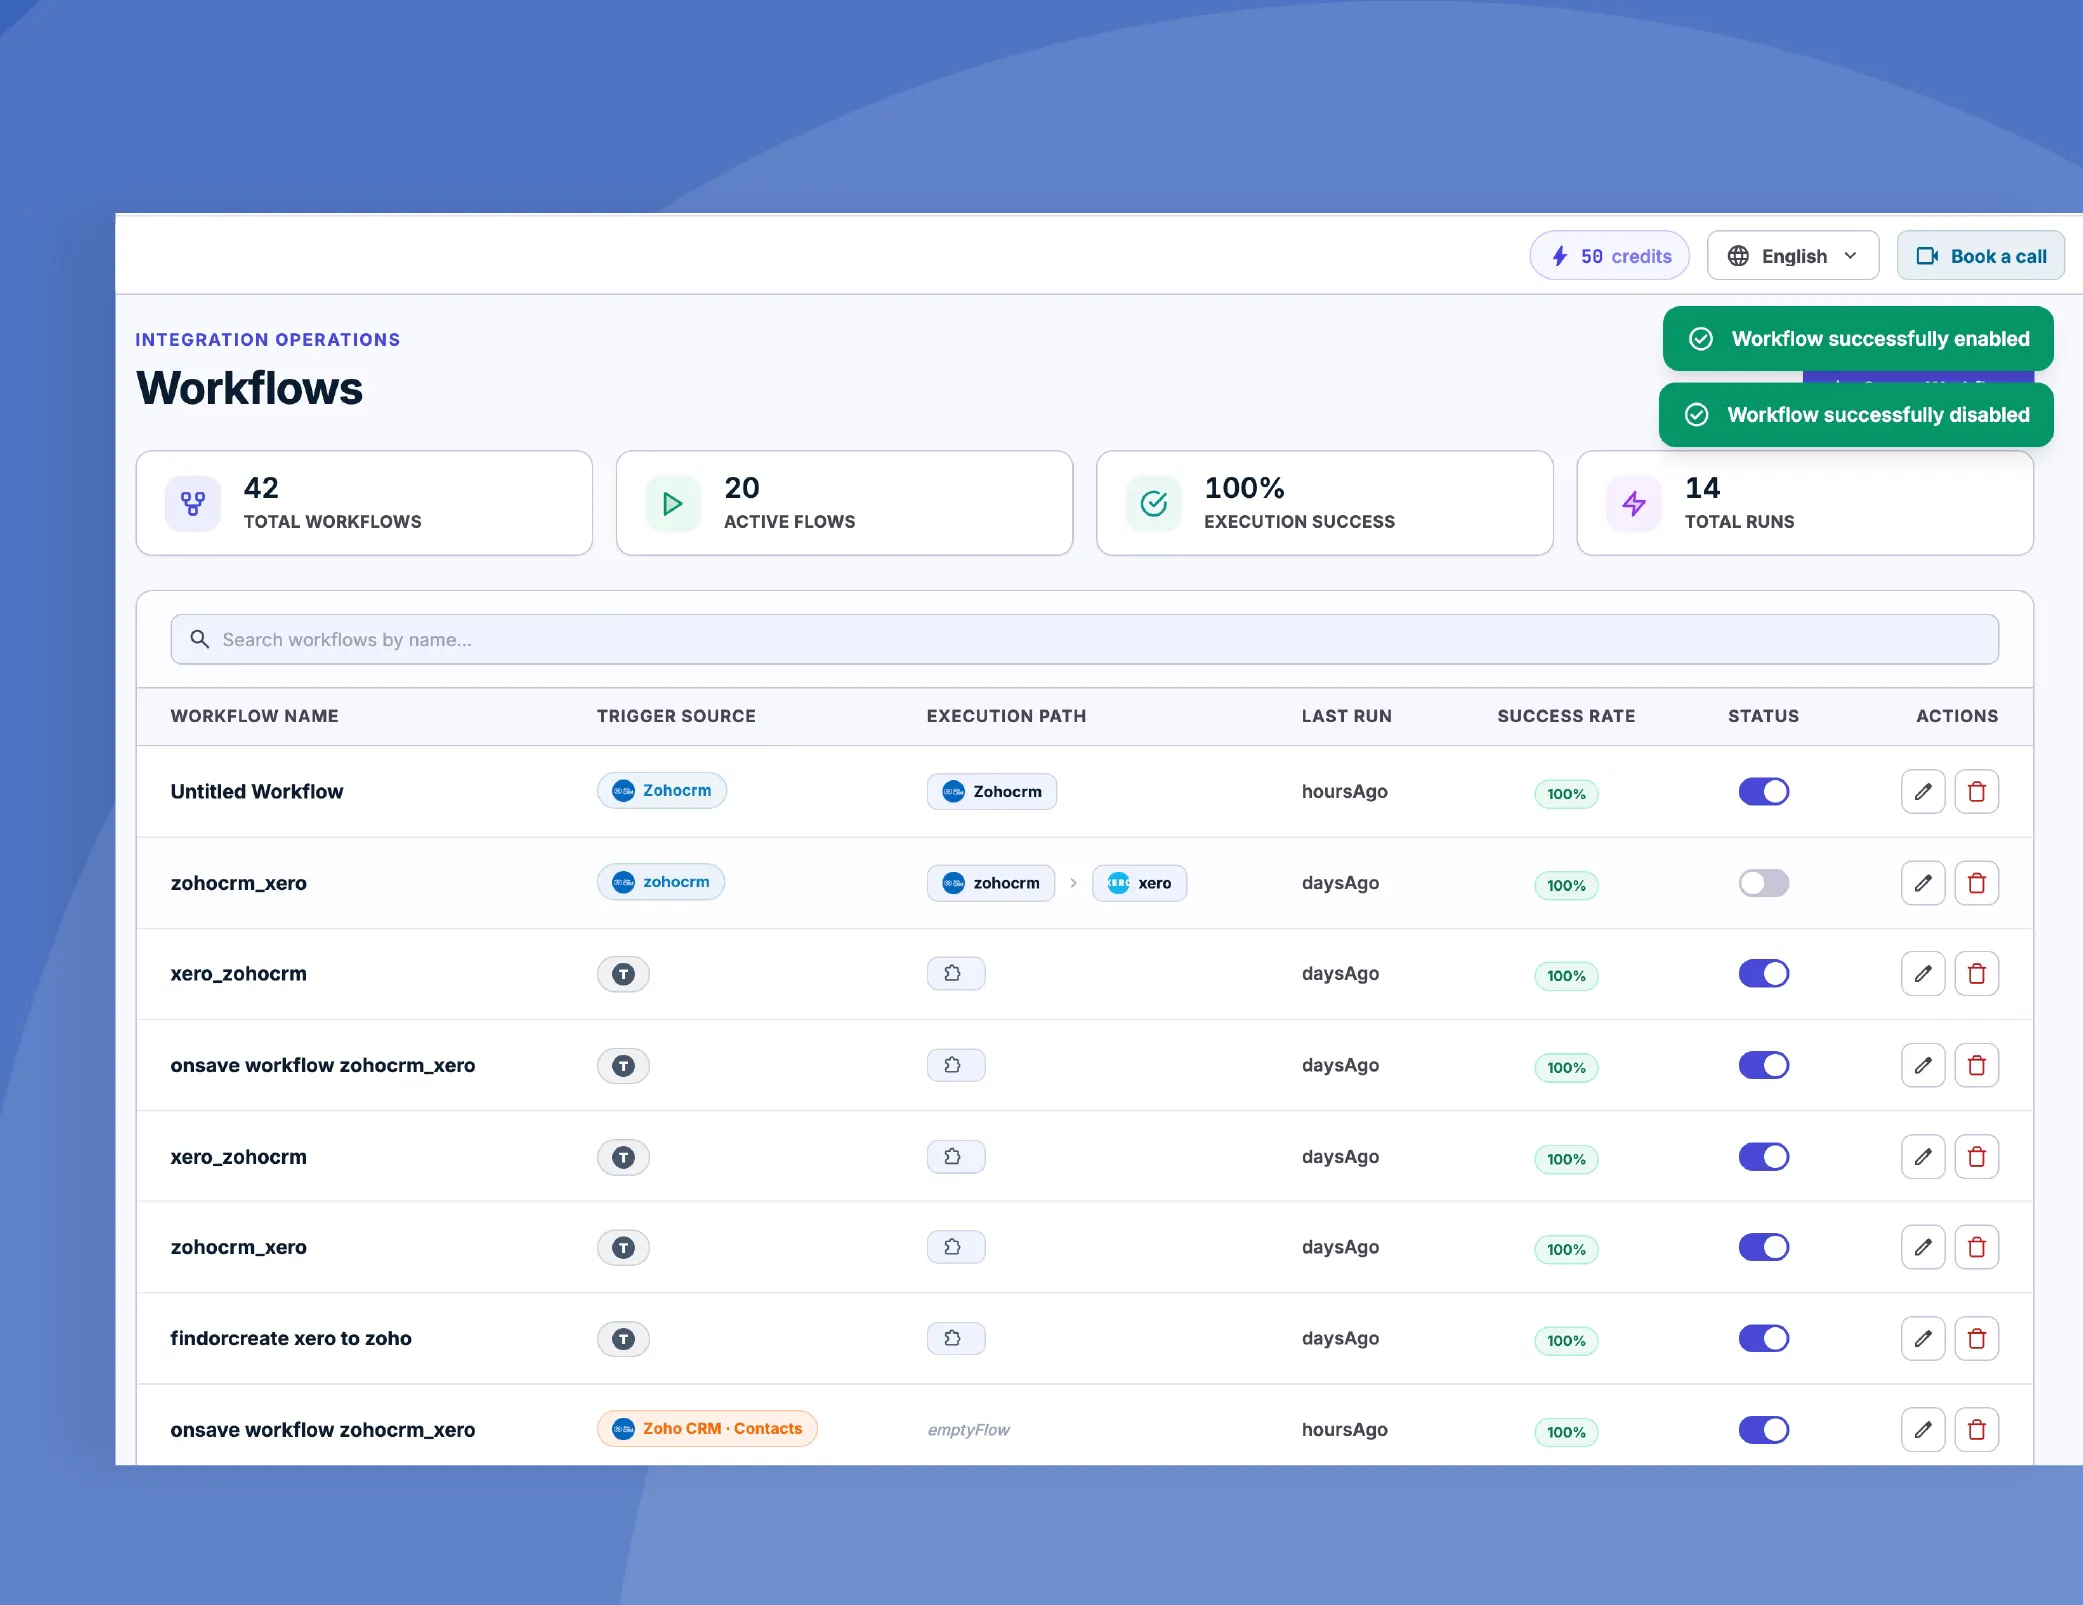Image resolution: width=2083 pixels, height=1605 pixels.
Task: Edit the disabled zohocrm_xero workflow
Action: [1922, 883]
